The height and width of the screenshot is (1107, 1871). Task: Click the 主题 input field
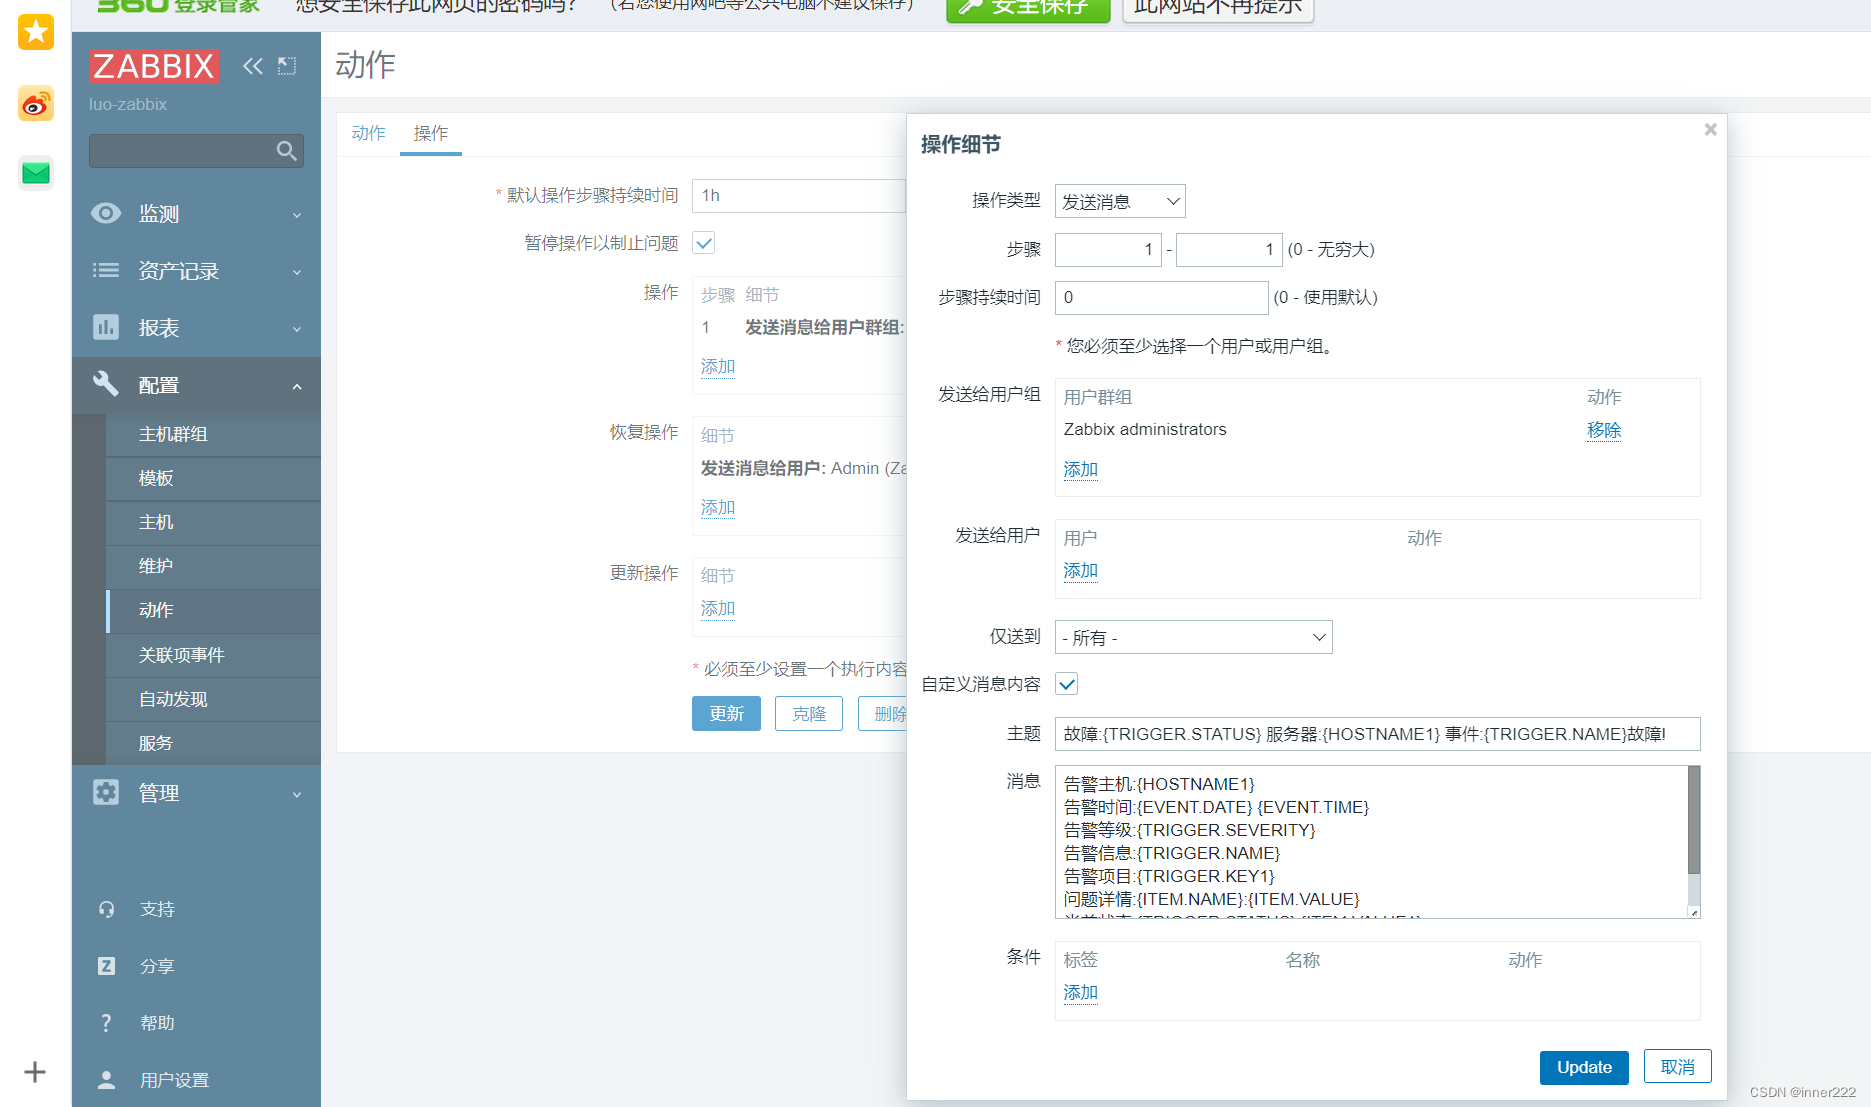tap(1377, 734)
